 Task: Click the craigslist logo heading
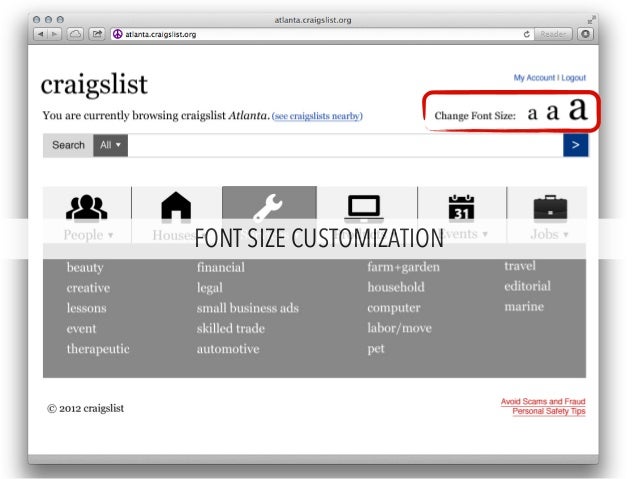coord(94,84)
